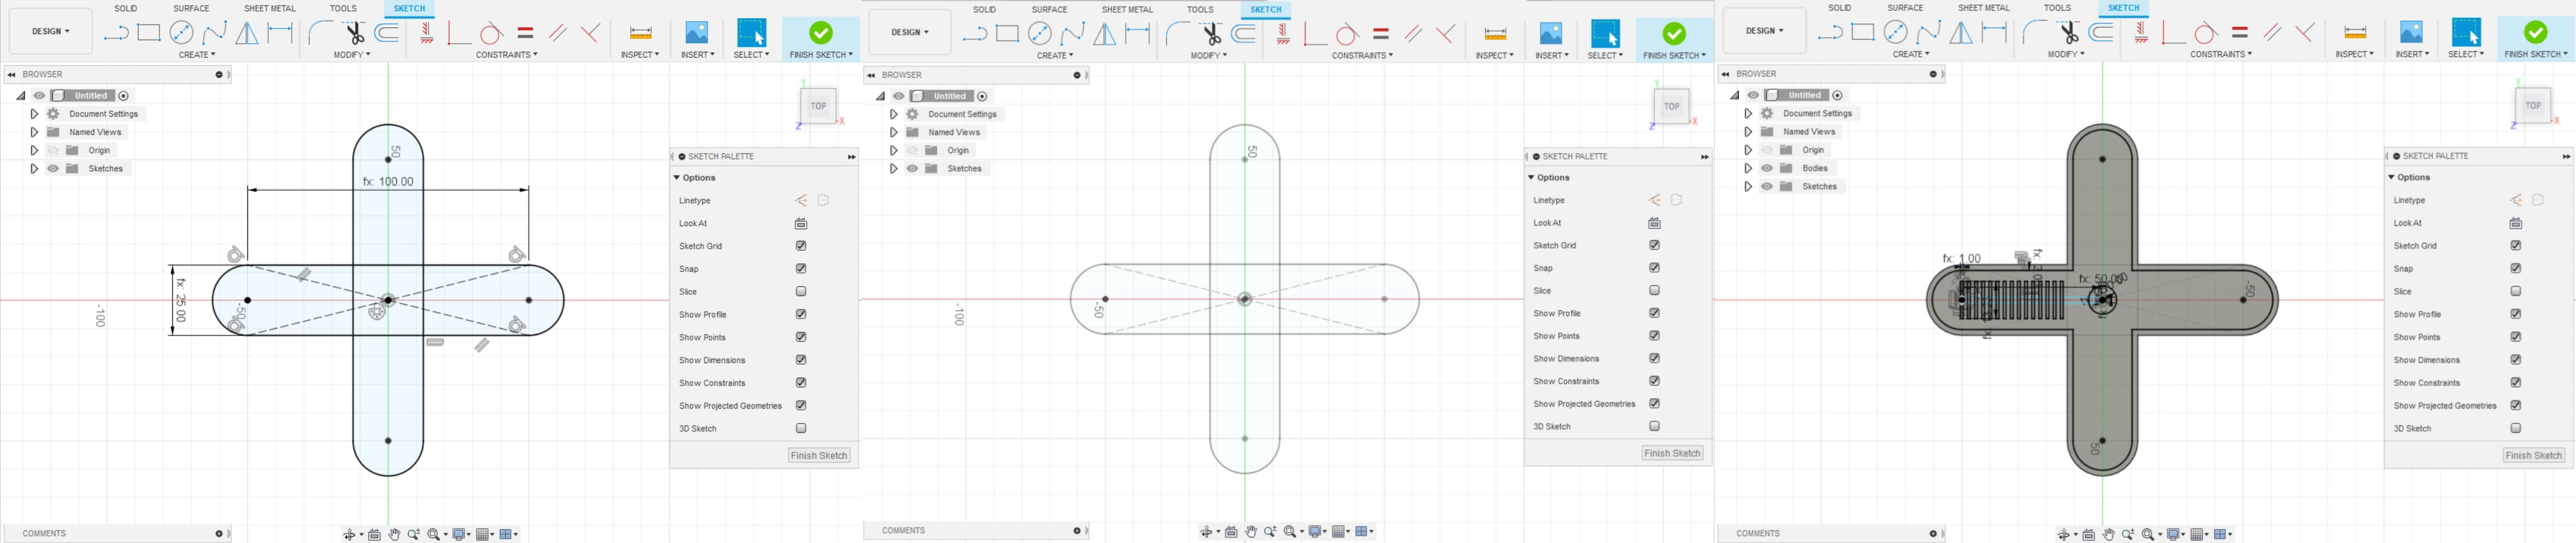Select the Circle tool in left window
Screen dimensions: 2576x543
coord(181,33)
